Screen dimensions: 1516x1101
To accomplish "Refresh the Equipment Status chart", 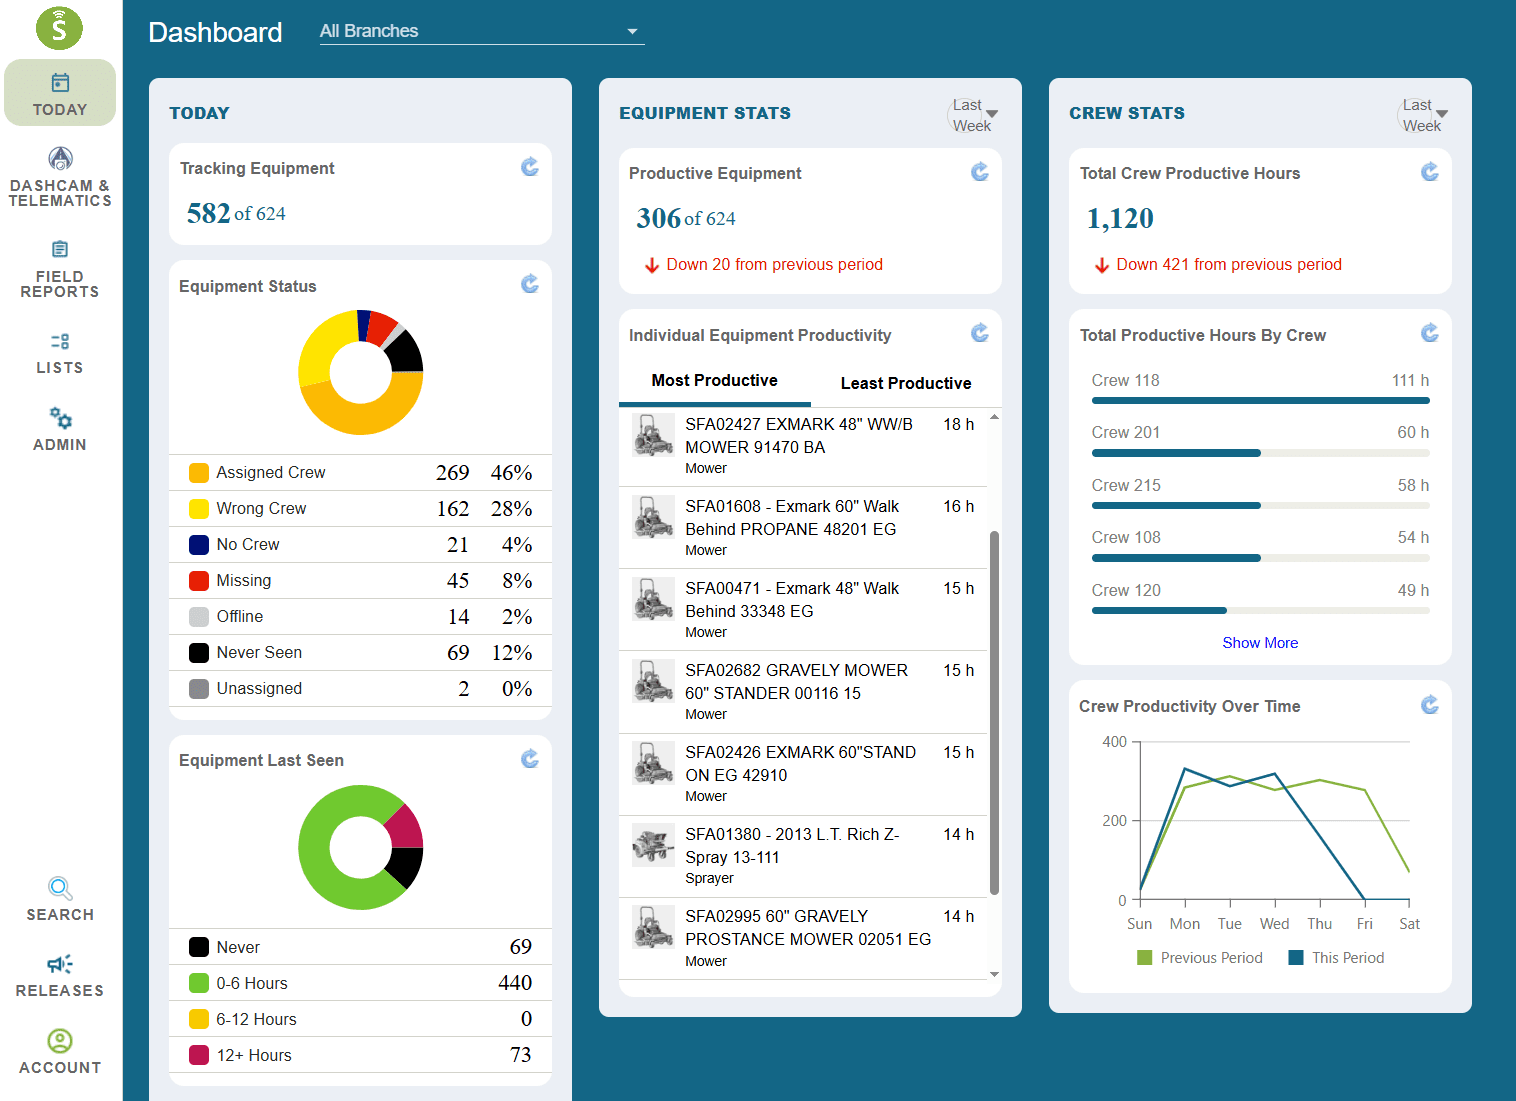I will point(530,284).
